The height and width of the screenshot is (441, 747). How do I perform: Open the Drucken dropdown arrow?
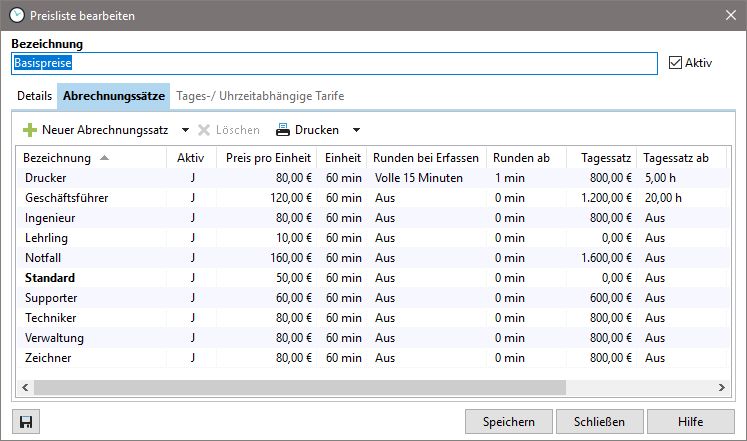pos(356,130)
